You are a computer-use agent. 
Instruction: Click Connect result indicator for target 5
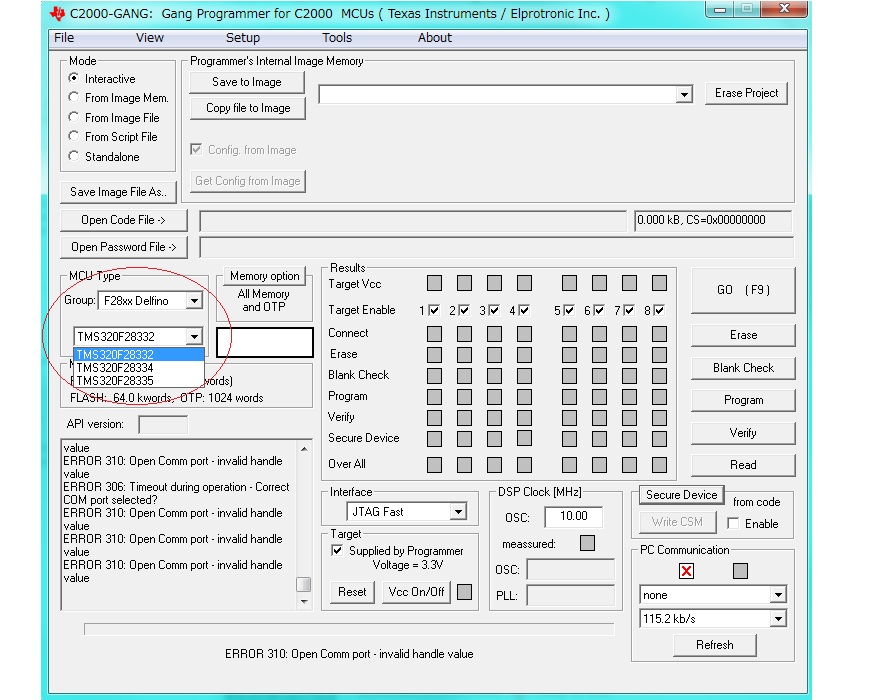pyautogui.click(x=569, y=334)
